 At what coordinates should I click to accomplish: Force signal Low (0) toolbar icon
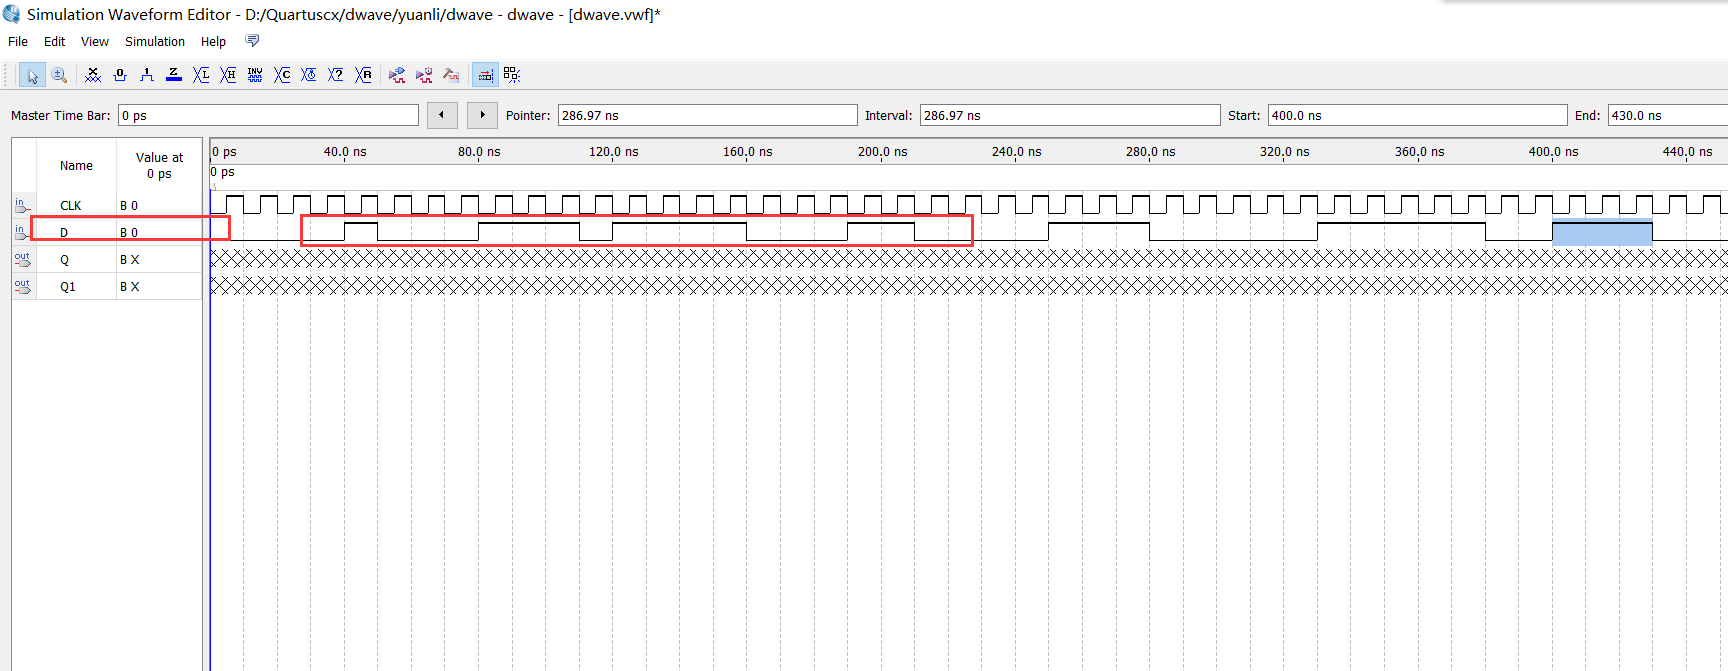point(120,75)
